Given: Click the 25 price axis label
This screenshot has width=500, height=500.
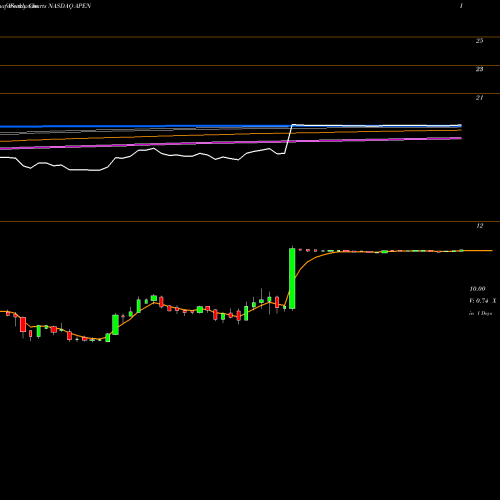Looking at the screenshot, I should pyautogui.click(x=479, y=41).
